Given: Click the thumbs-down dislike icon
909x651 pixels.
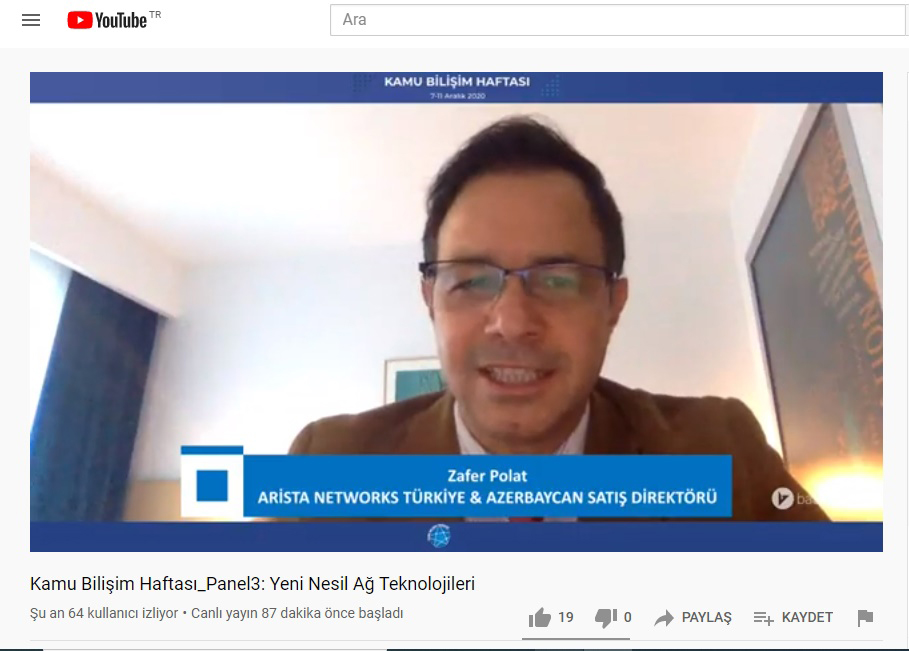Looking at the screenshot, I should (605, 618).
